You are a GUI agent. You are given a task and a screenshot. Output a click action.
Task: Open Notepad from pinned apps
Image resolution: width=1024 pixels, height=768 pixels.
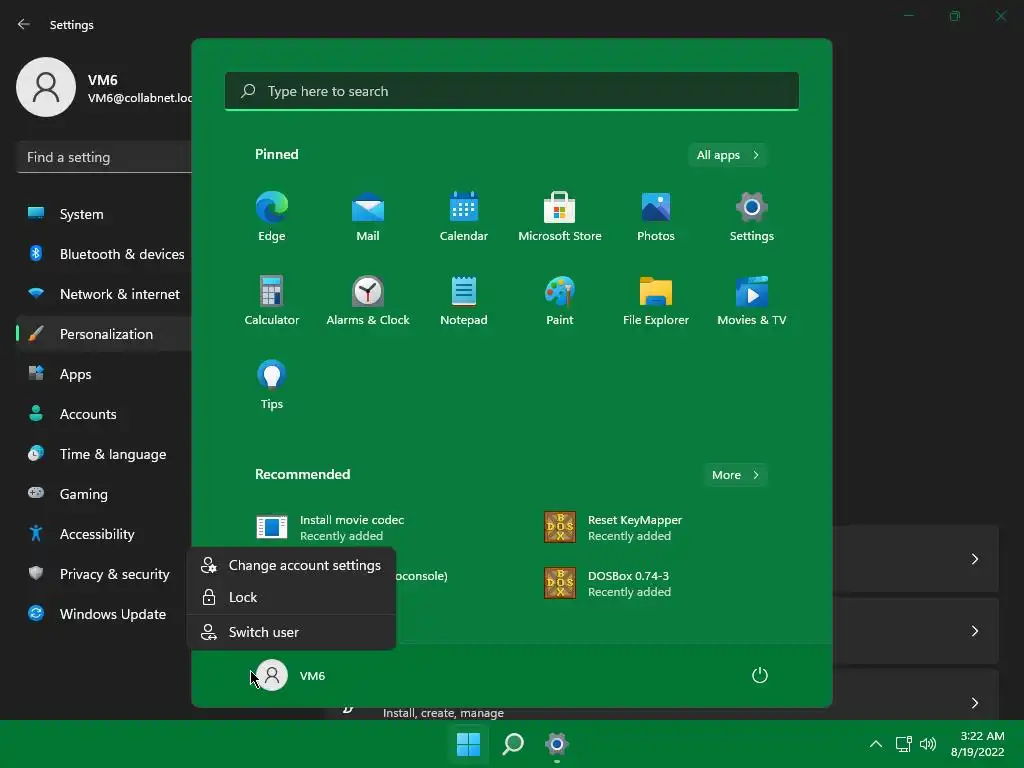[x=464, y=300]
